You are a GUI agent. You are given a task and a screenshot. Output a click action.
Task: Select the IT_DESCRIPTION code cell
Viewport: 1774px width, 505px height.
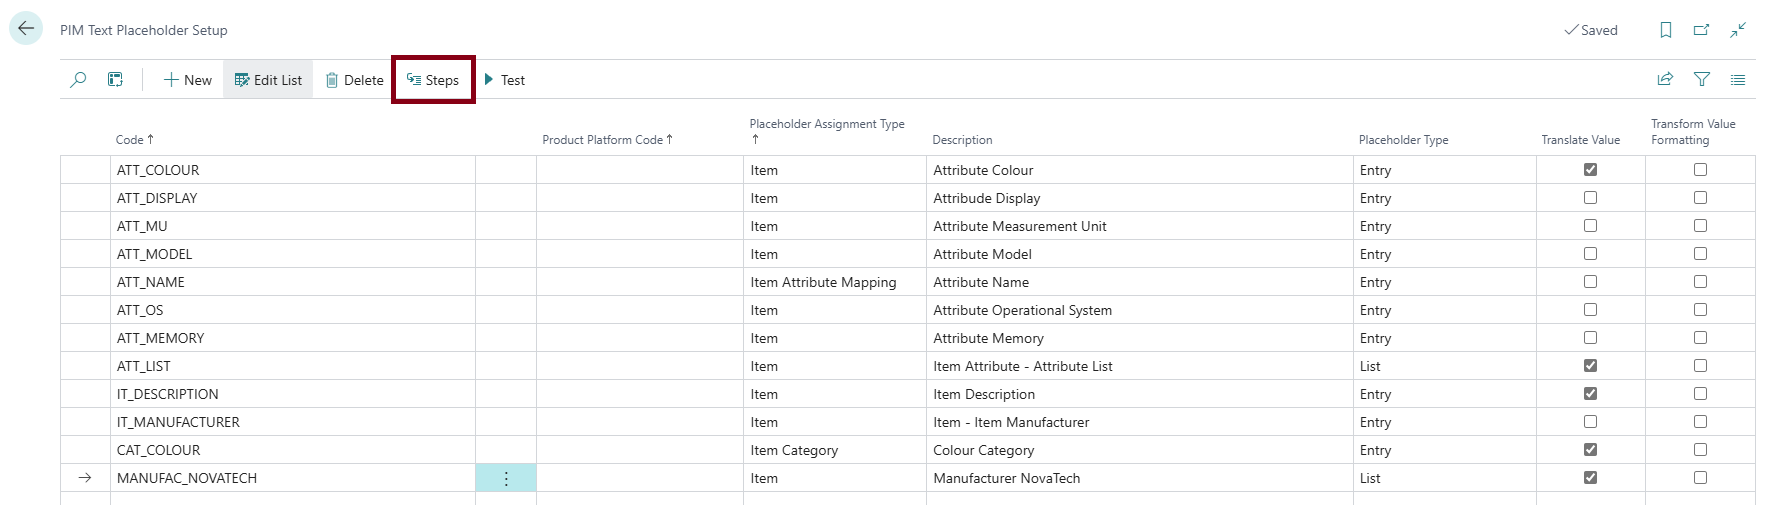tap(168, 394)
